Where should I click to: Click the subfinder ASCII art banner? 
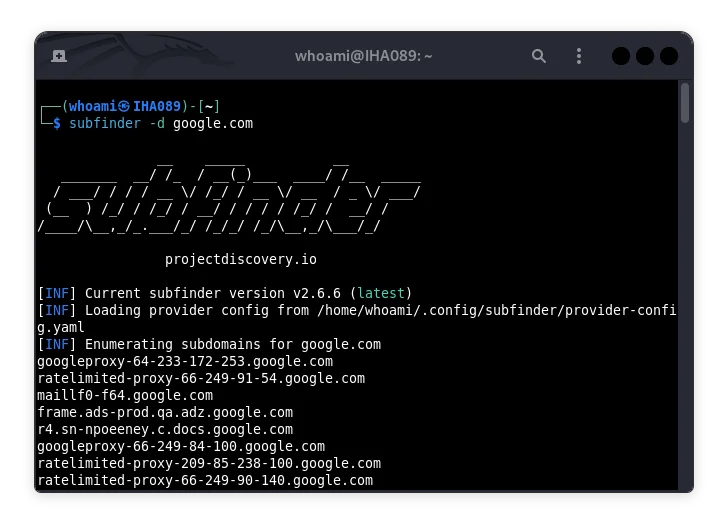pos(229,198)
